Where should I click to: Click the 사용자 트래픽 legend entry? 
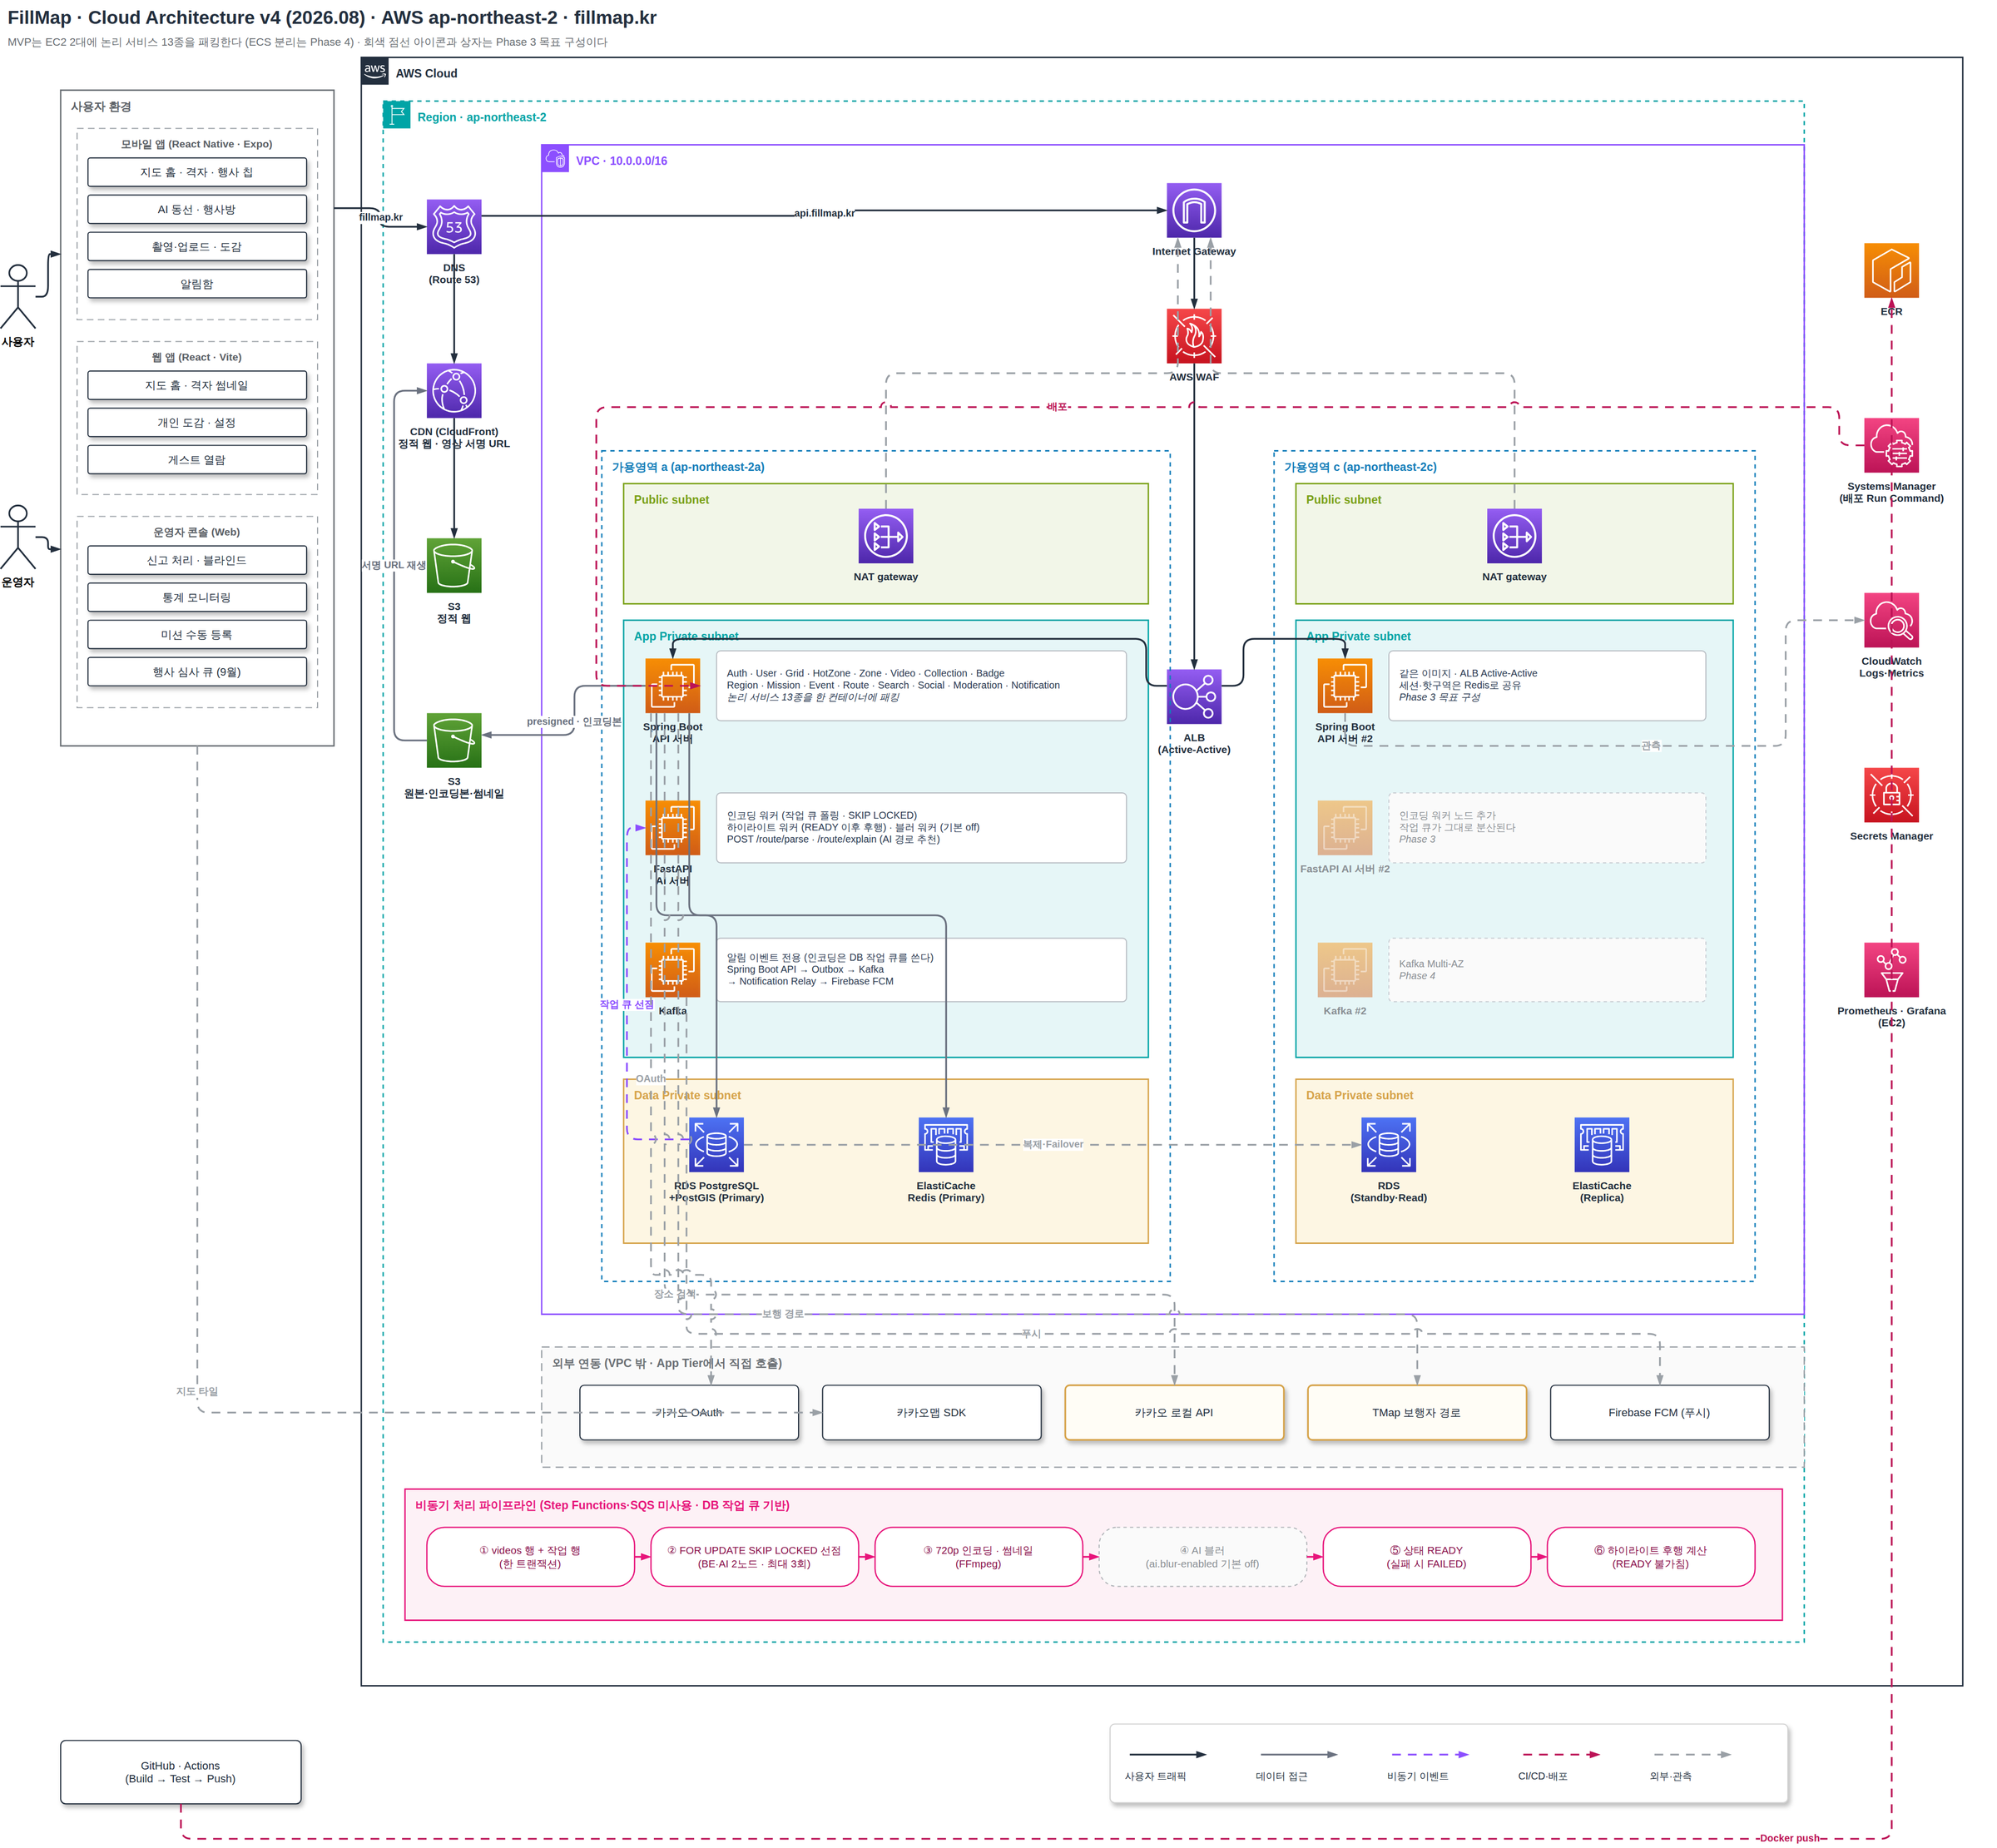tap(1166, 1764)
